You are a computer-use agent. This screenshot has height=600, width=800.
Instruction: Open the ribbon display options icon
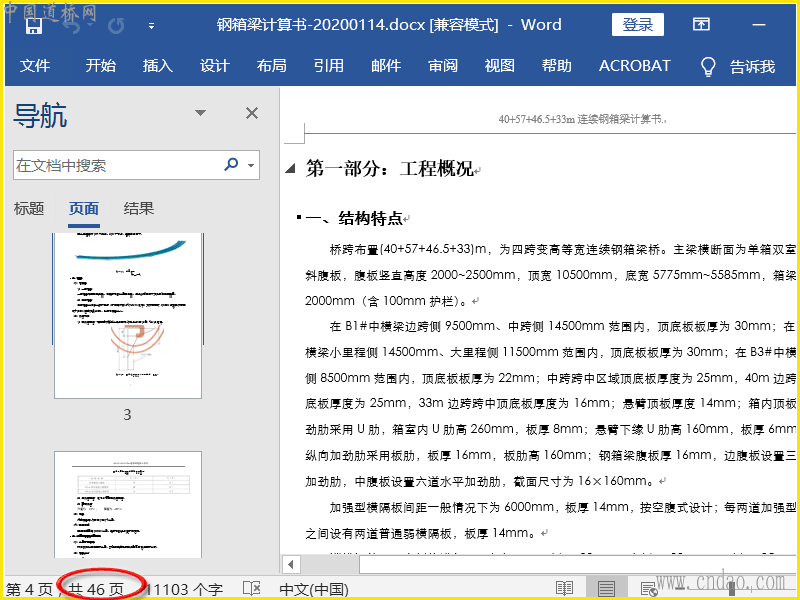pyautogui.click(x=701, y=25)
